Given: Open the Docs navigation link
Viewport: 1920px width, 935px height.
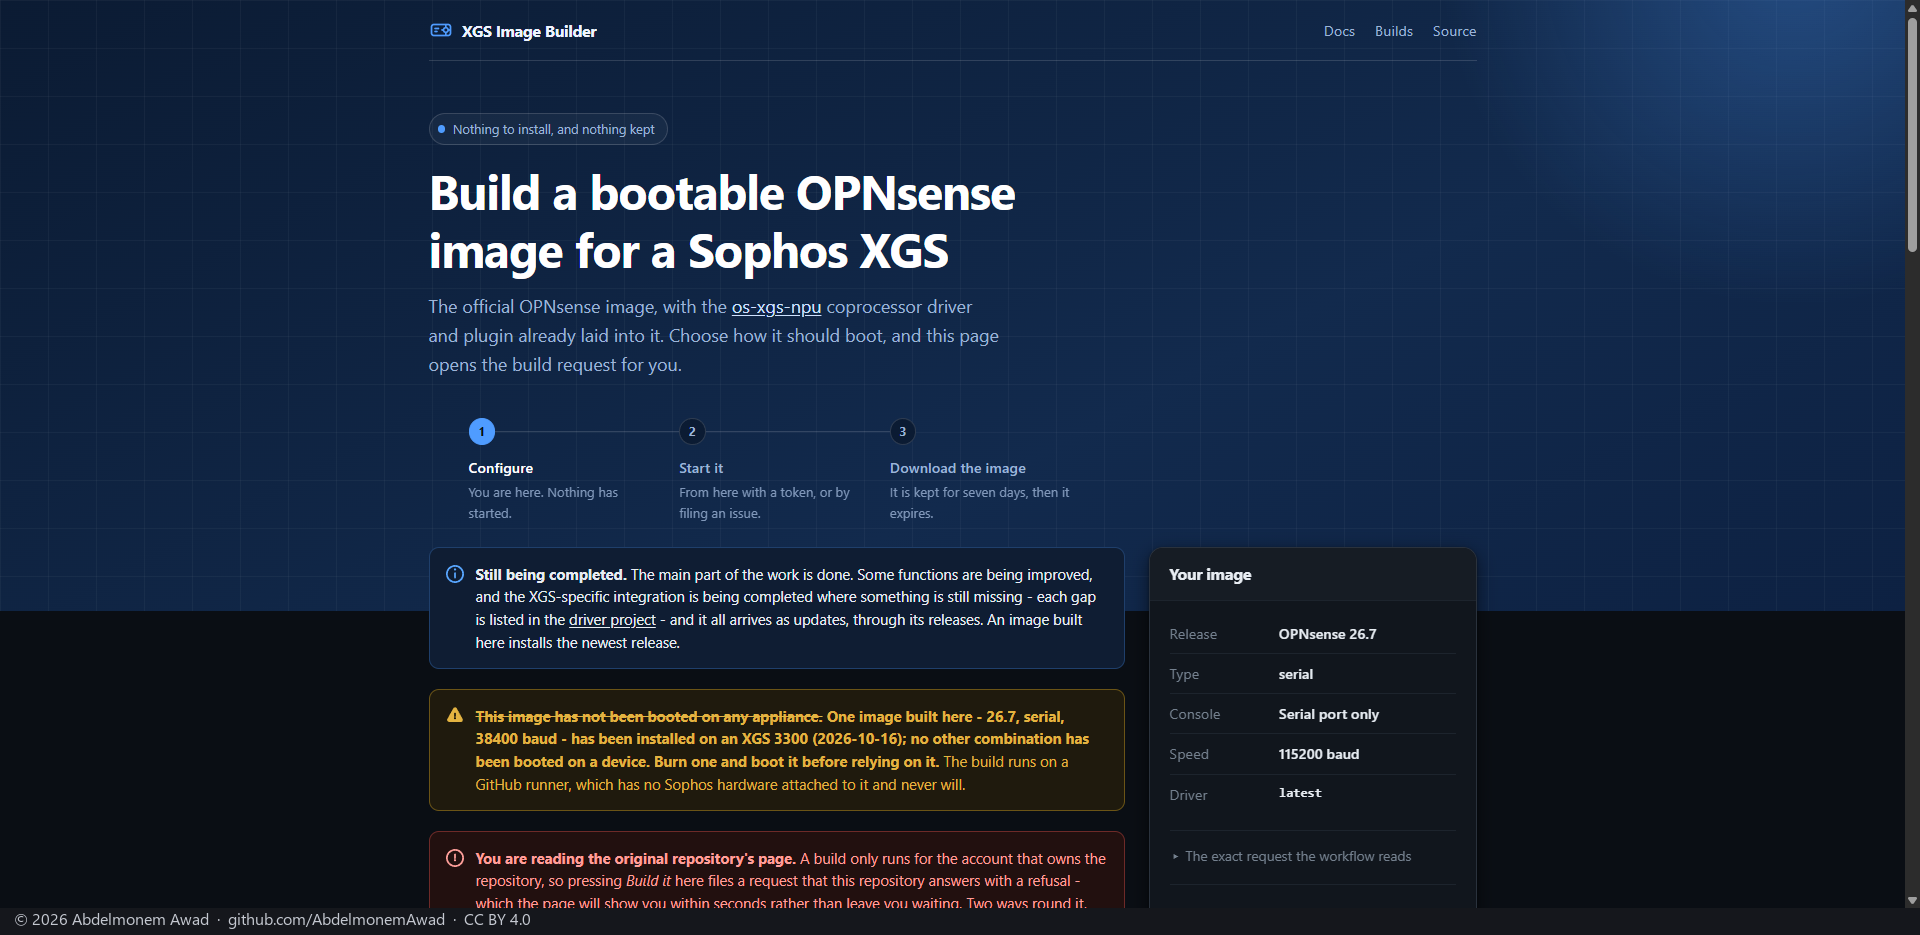Looking at the screenshot, I should tap(1339, 31).
